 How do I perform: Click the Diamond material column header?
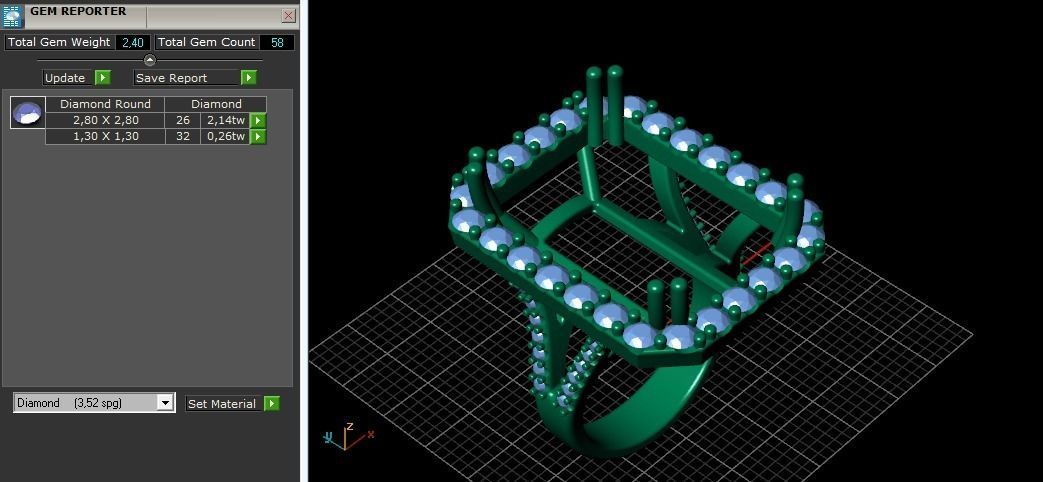click(x=216, y=104)
